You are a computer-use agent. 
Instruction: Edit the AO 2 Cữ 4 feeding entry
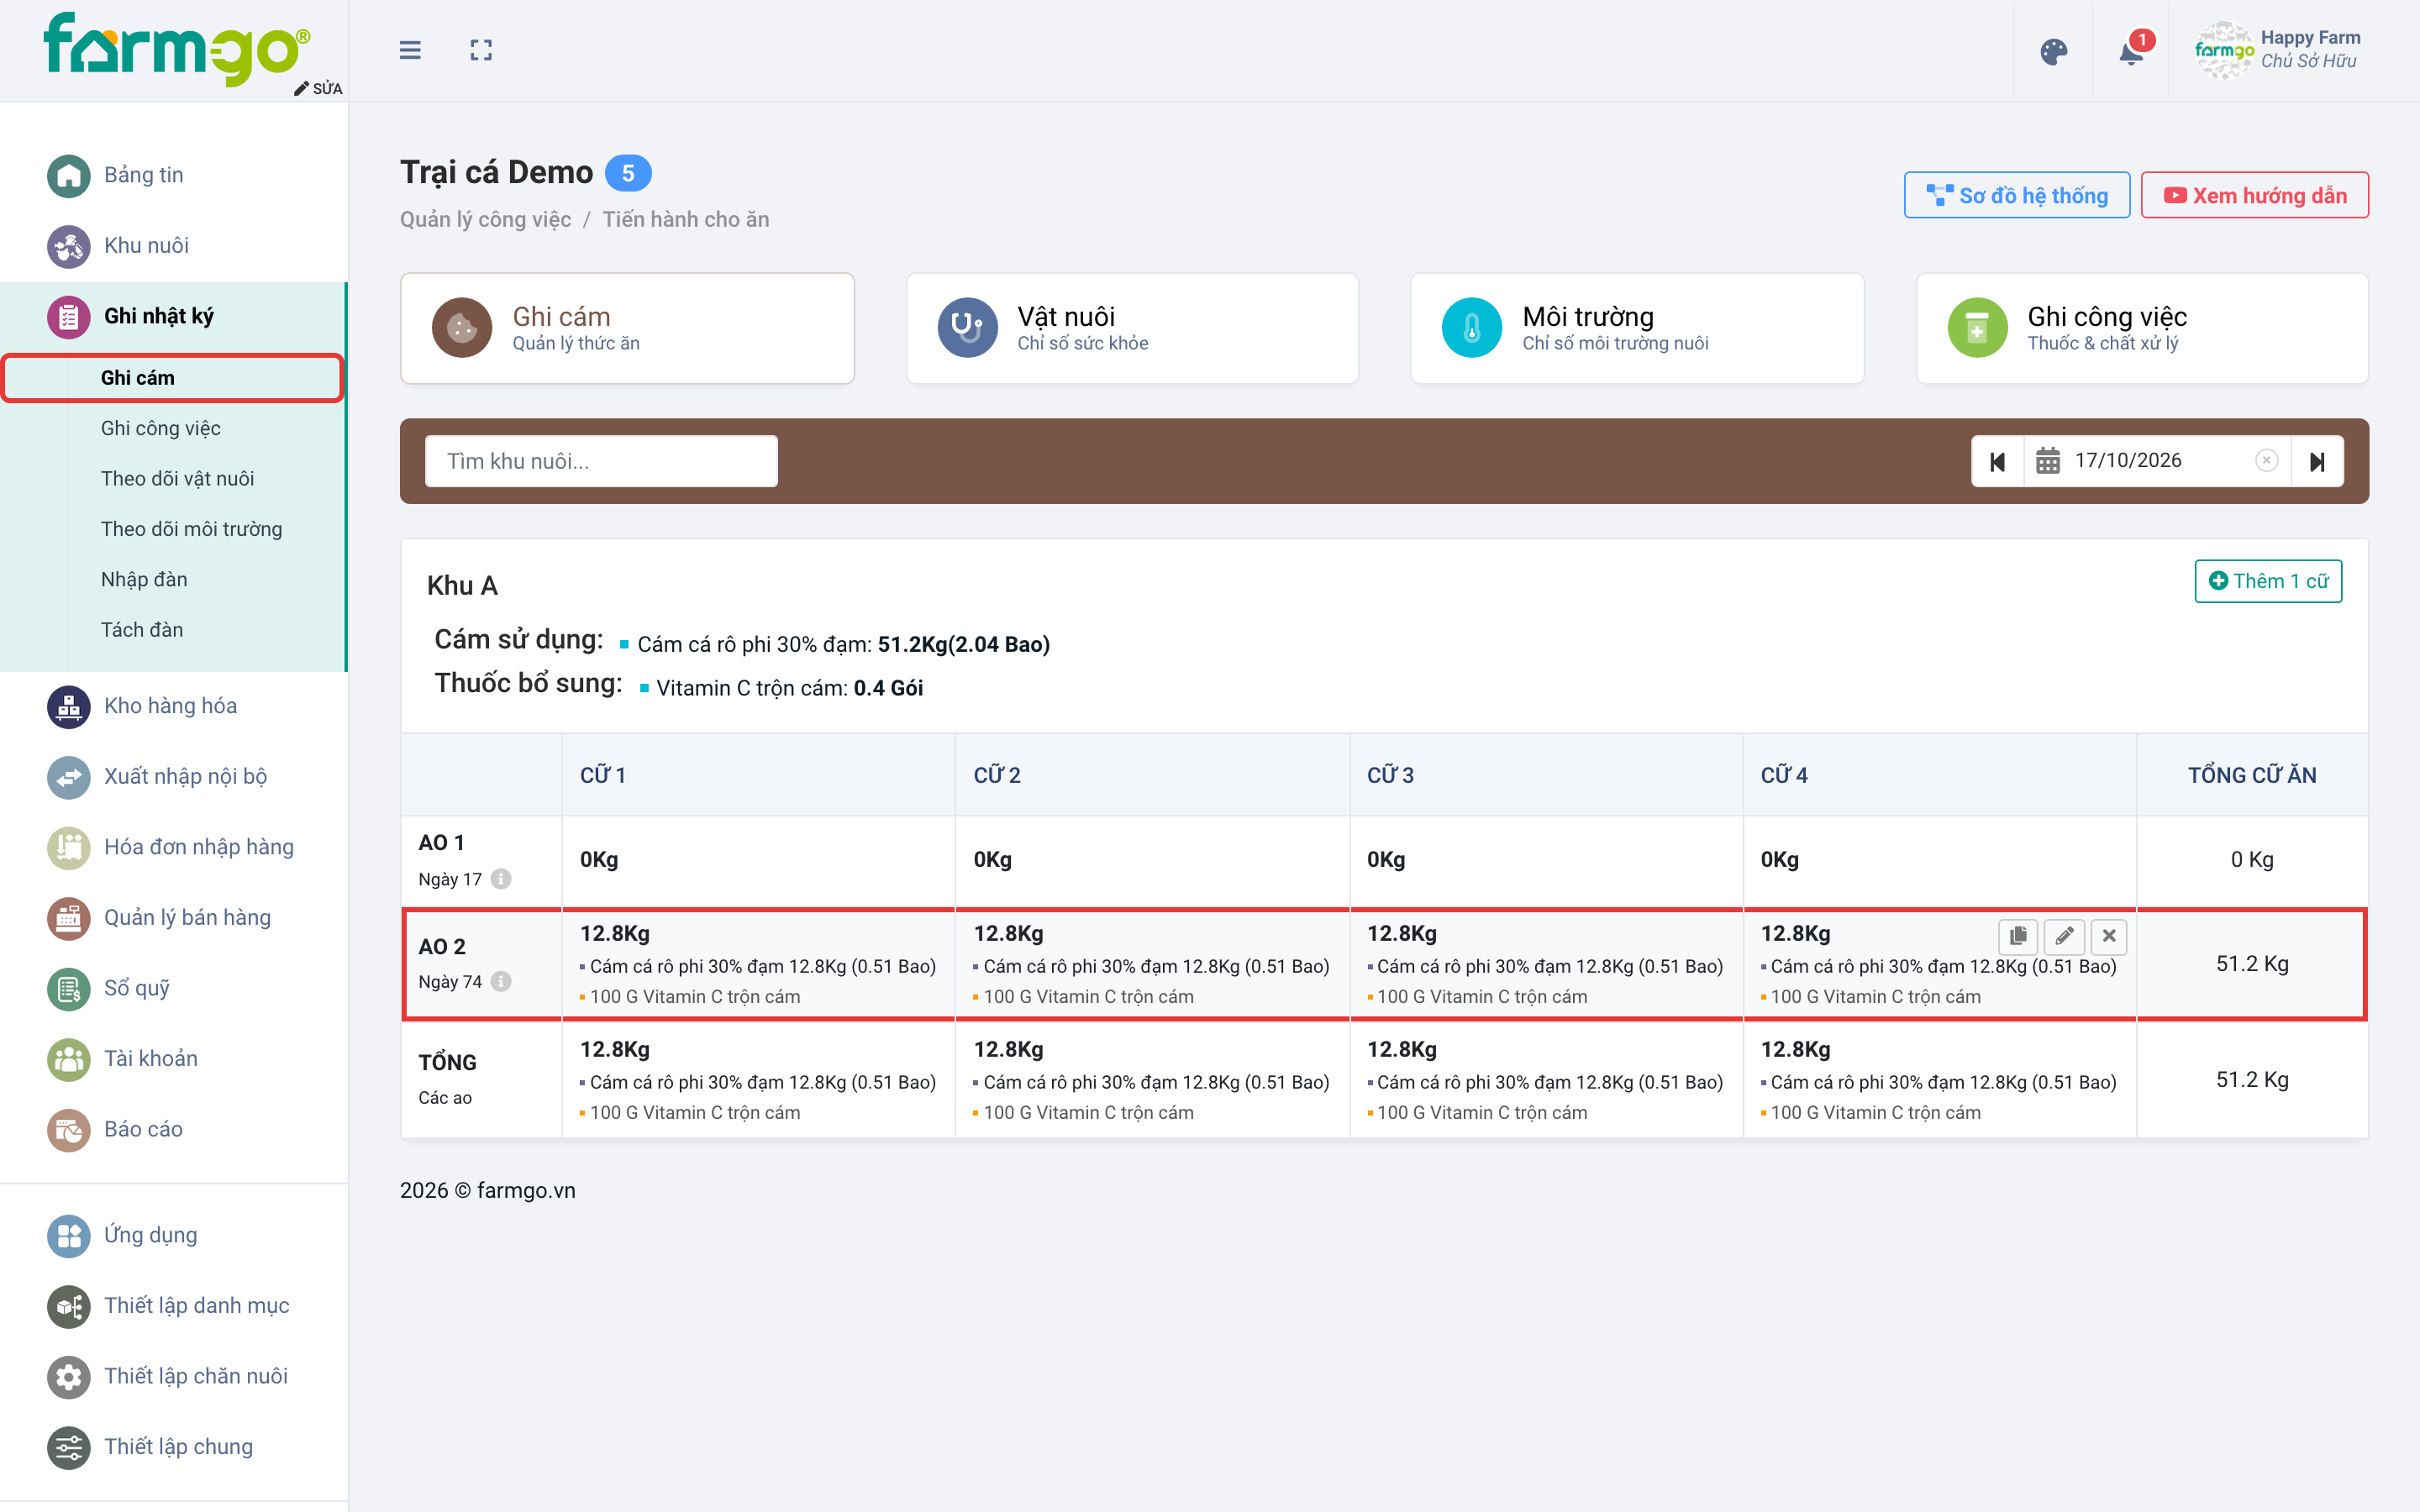pyautogui.click(x=2064, y=936)
